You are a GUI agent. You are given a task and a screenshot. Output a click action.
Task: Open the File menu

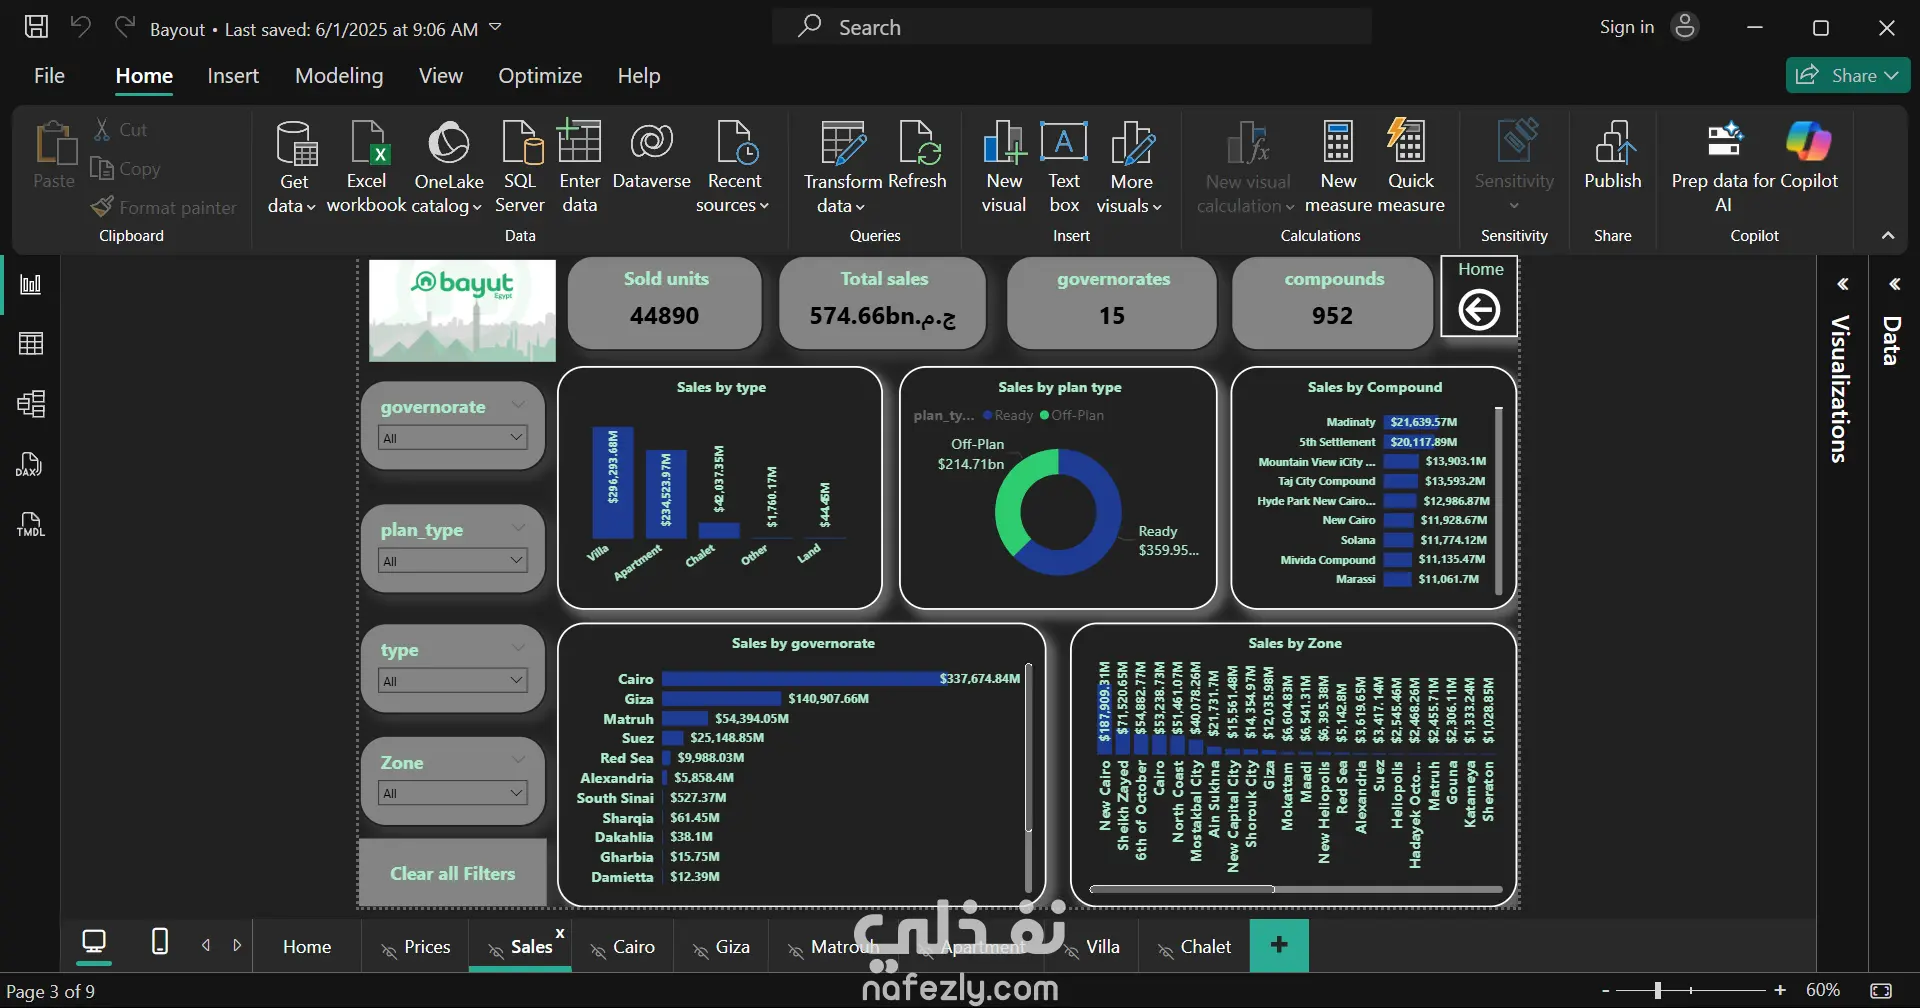click(49, 76)
